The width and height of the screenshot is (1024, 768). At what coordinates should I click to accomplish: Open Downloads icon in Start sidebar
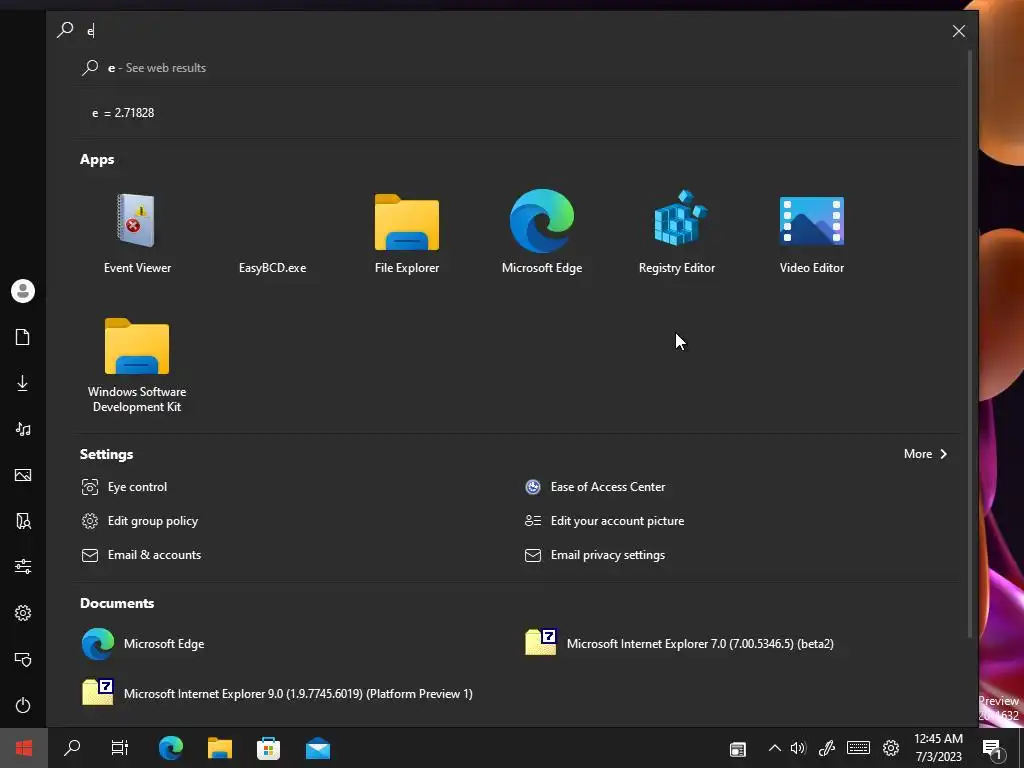point(23,383)
